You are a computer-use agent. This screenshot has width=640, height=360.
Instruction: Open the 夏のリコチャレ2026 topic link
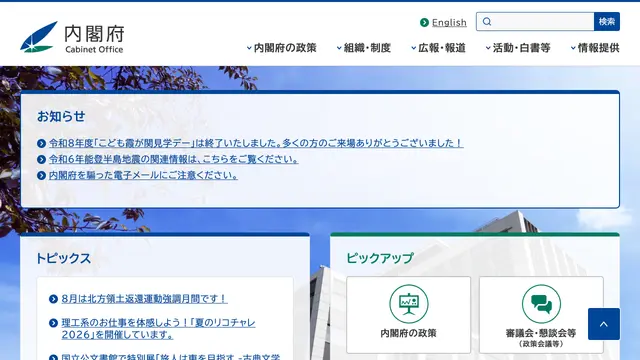click(x=158, y=329)
